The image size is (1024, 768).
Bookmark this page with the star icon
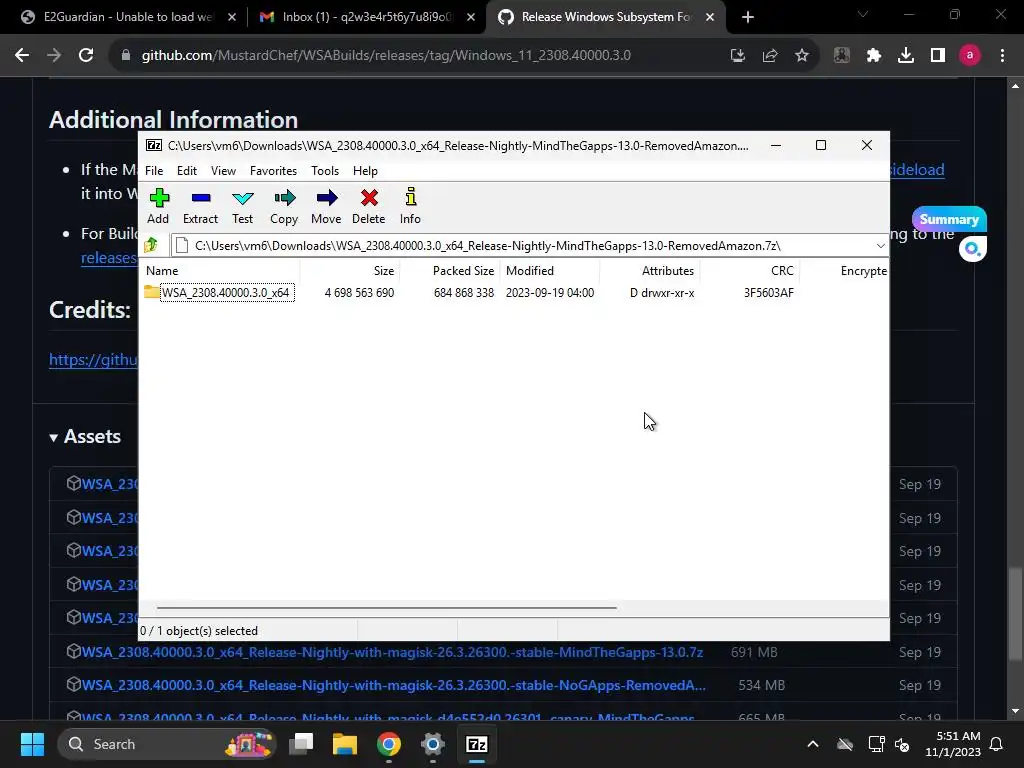(x=801, y=56)
